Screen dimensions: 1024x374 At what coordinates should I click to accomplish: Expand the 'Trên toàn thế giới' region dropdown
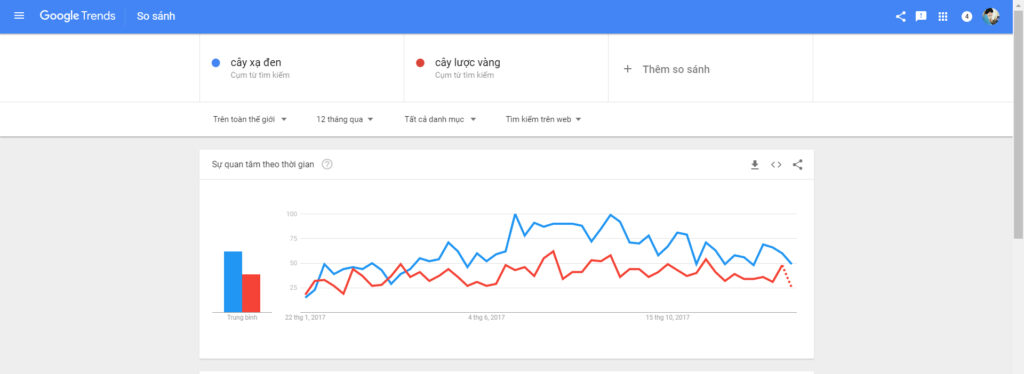pyautogui.click(x=250, y=119)
